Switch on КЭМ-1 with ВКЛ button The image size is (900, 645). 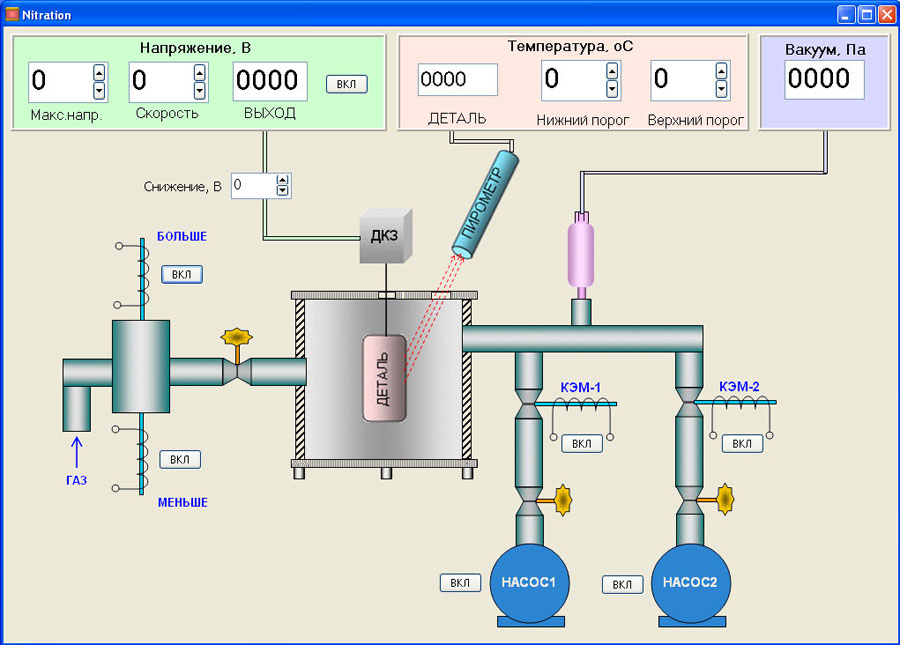(x=582, y=443)
